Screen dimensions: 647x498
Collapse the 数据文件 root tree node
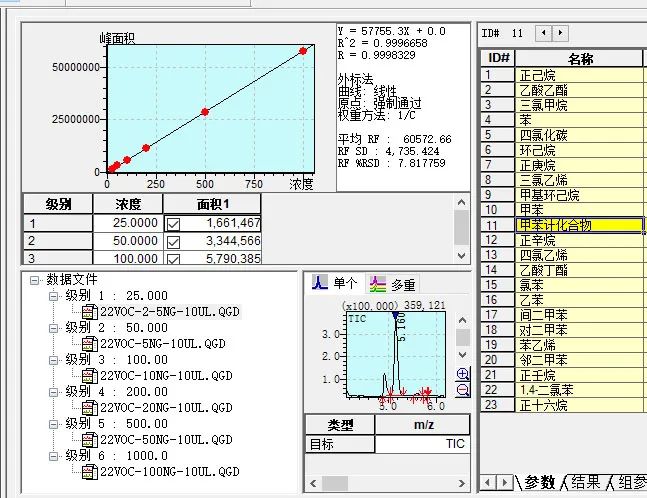click(x=35, y=281)
